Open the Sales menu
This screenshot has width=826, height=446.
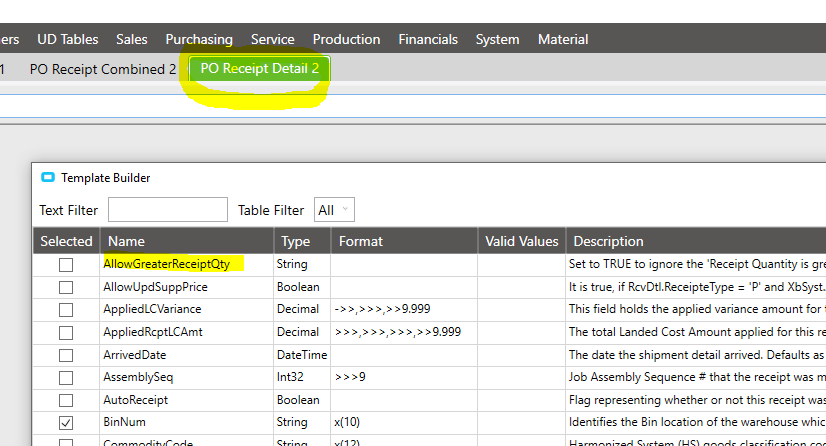click(x=132, y=39)
